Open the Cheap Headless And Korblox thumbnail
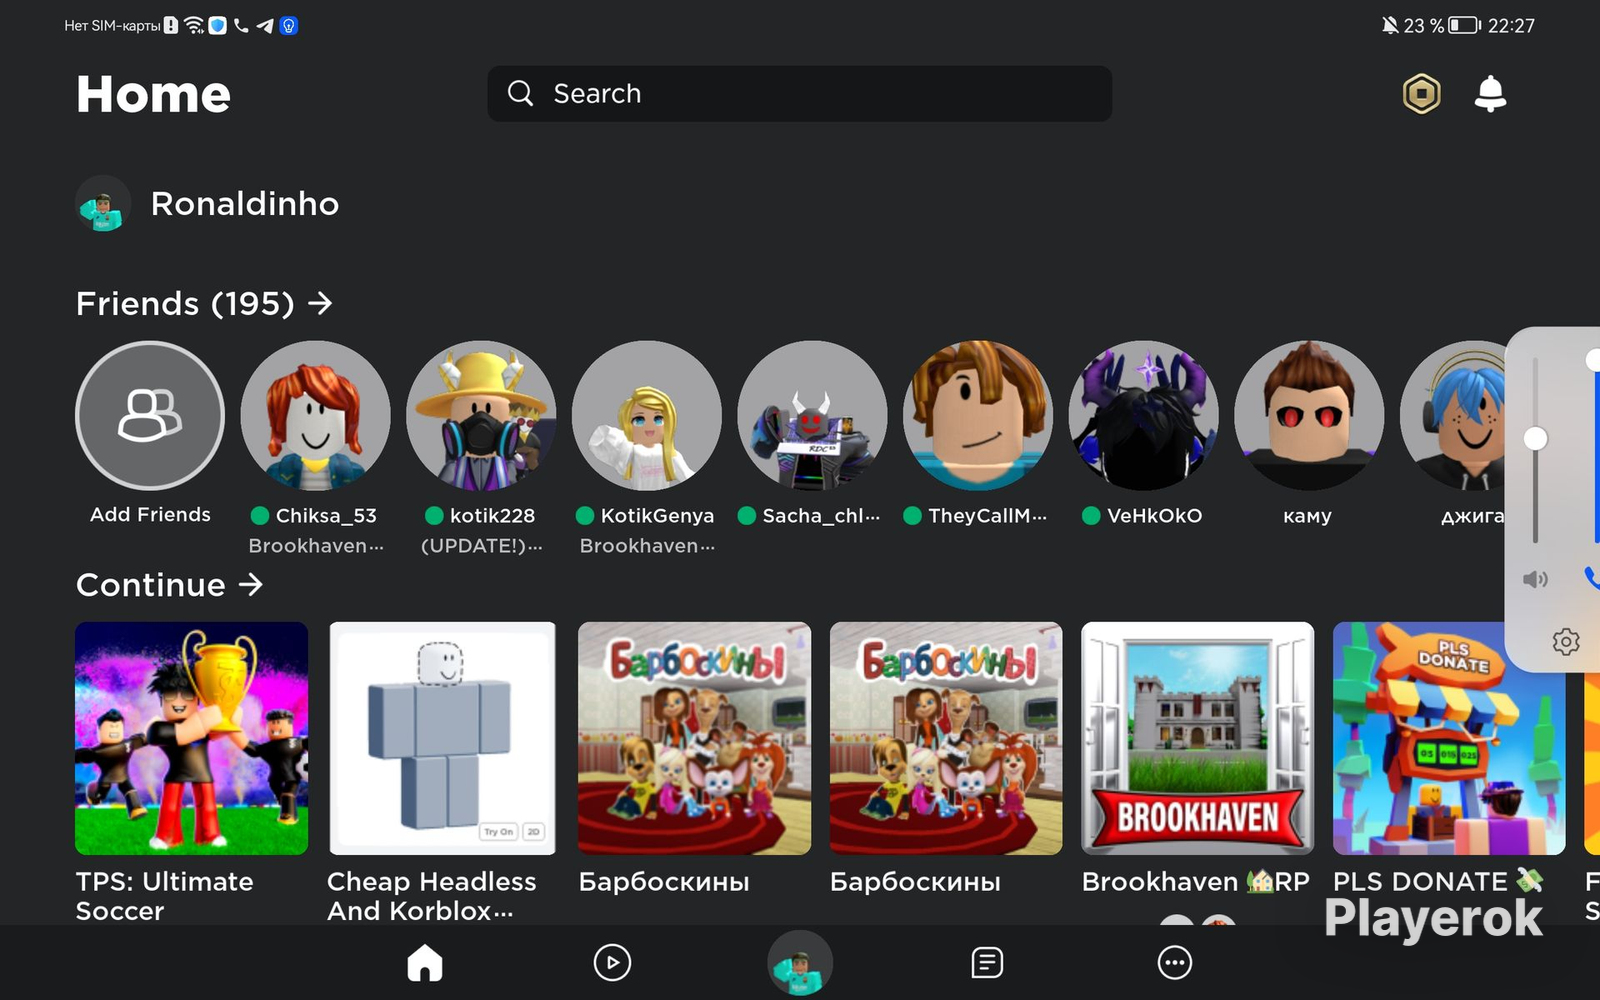 pos(443,738)
